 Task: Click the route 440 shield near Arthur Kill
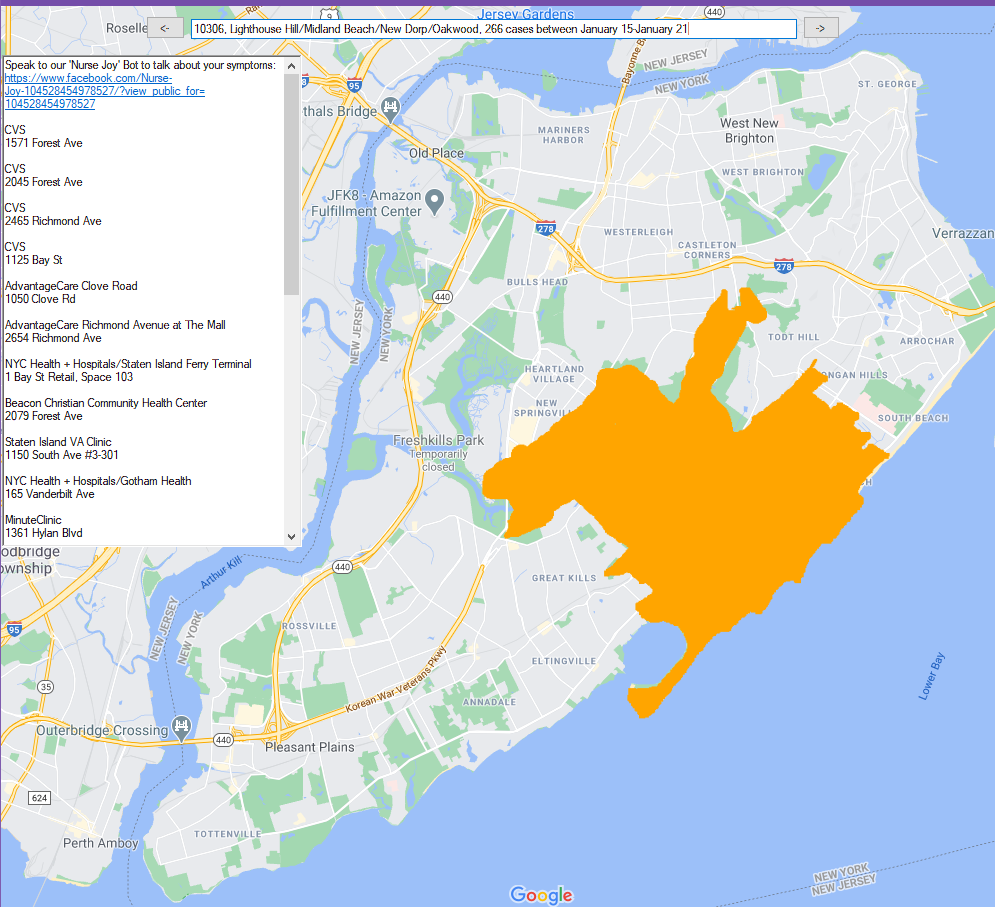point(343,567)
